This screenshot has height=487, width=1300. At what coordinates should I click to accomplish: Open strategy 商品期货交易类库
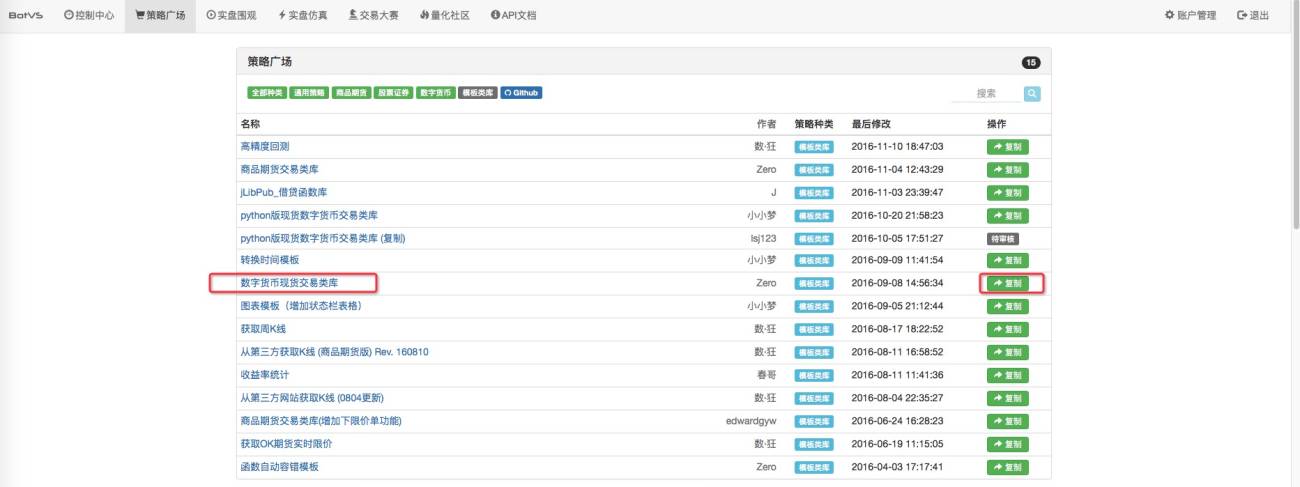tap(278, 169)
